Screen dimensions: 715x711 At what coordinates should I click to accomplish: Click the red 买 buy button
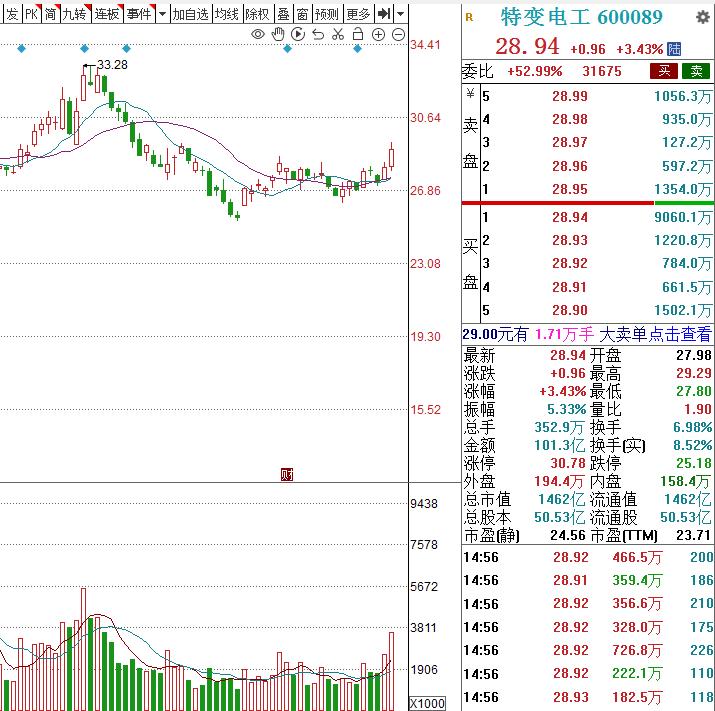664,71
